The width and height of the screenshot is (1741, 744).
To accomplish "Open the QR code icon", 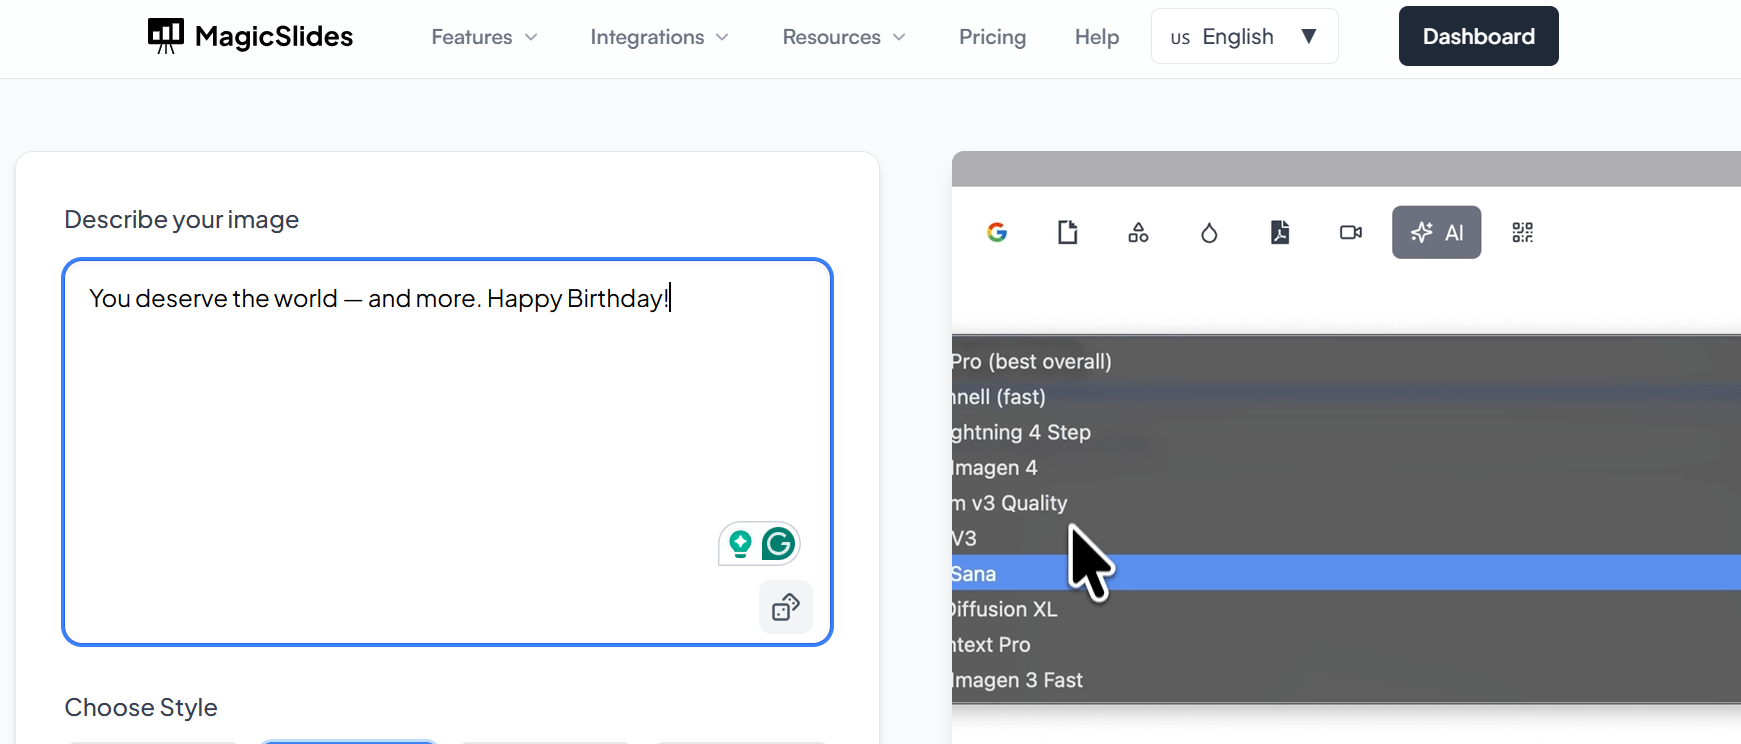I will [x=1522, y=233].
